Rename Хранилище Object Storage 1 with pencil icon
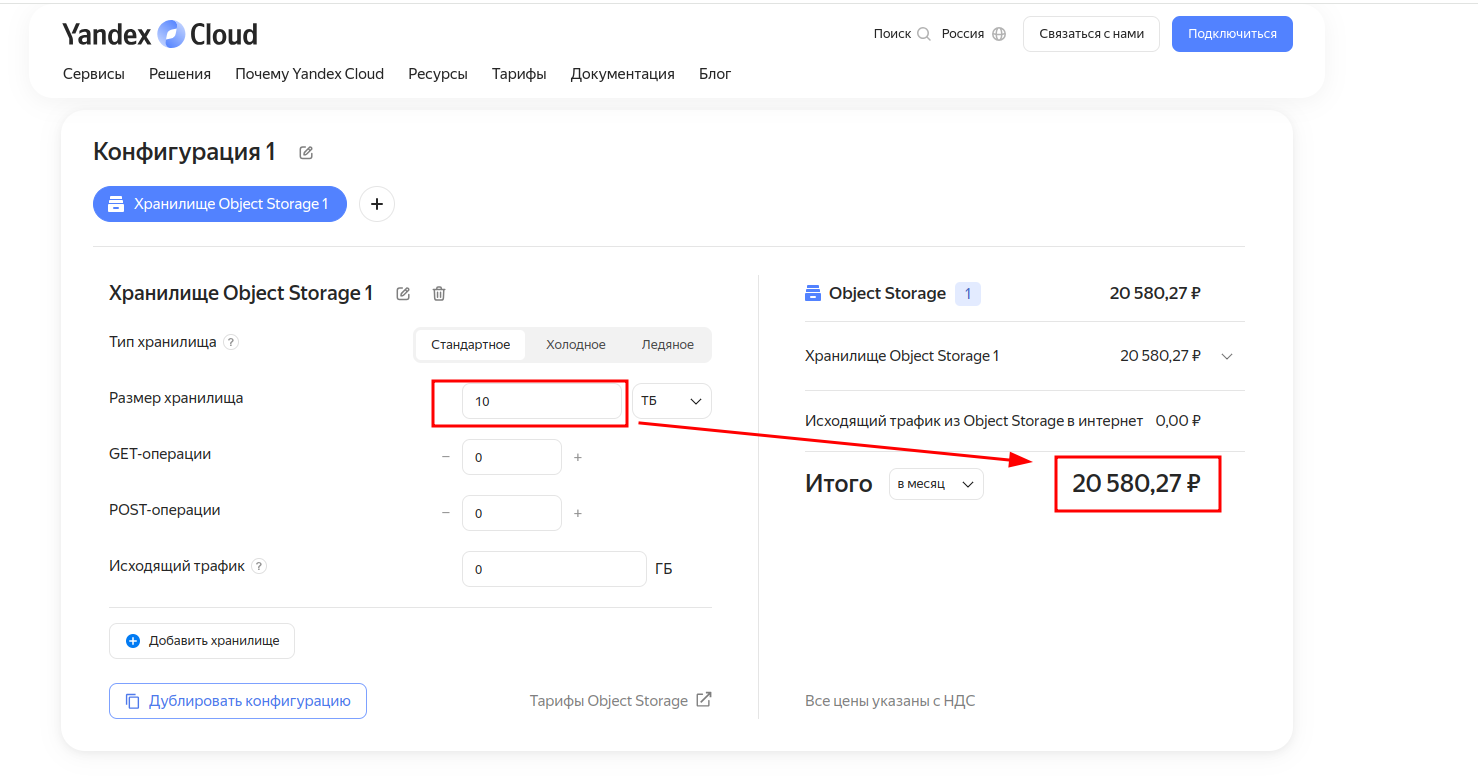This screenshot has width=1478, height=778. point(403,293)
